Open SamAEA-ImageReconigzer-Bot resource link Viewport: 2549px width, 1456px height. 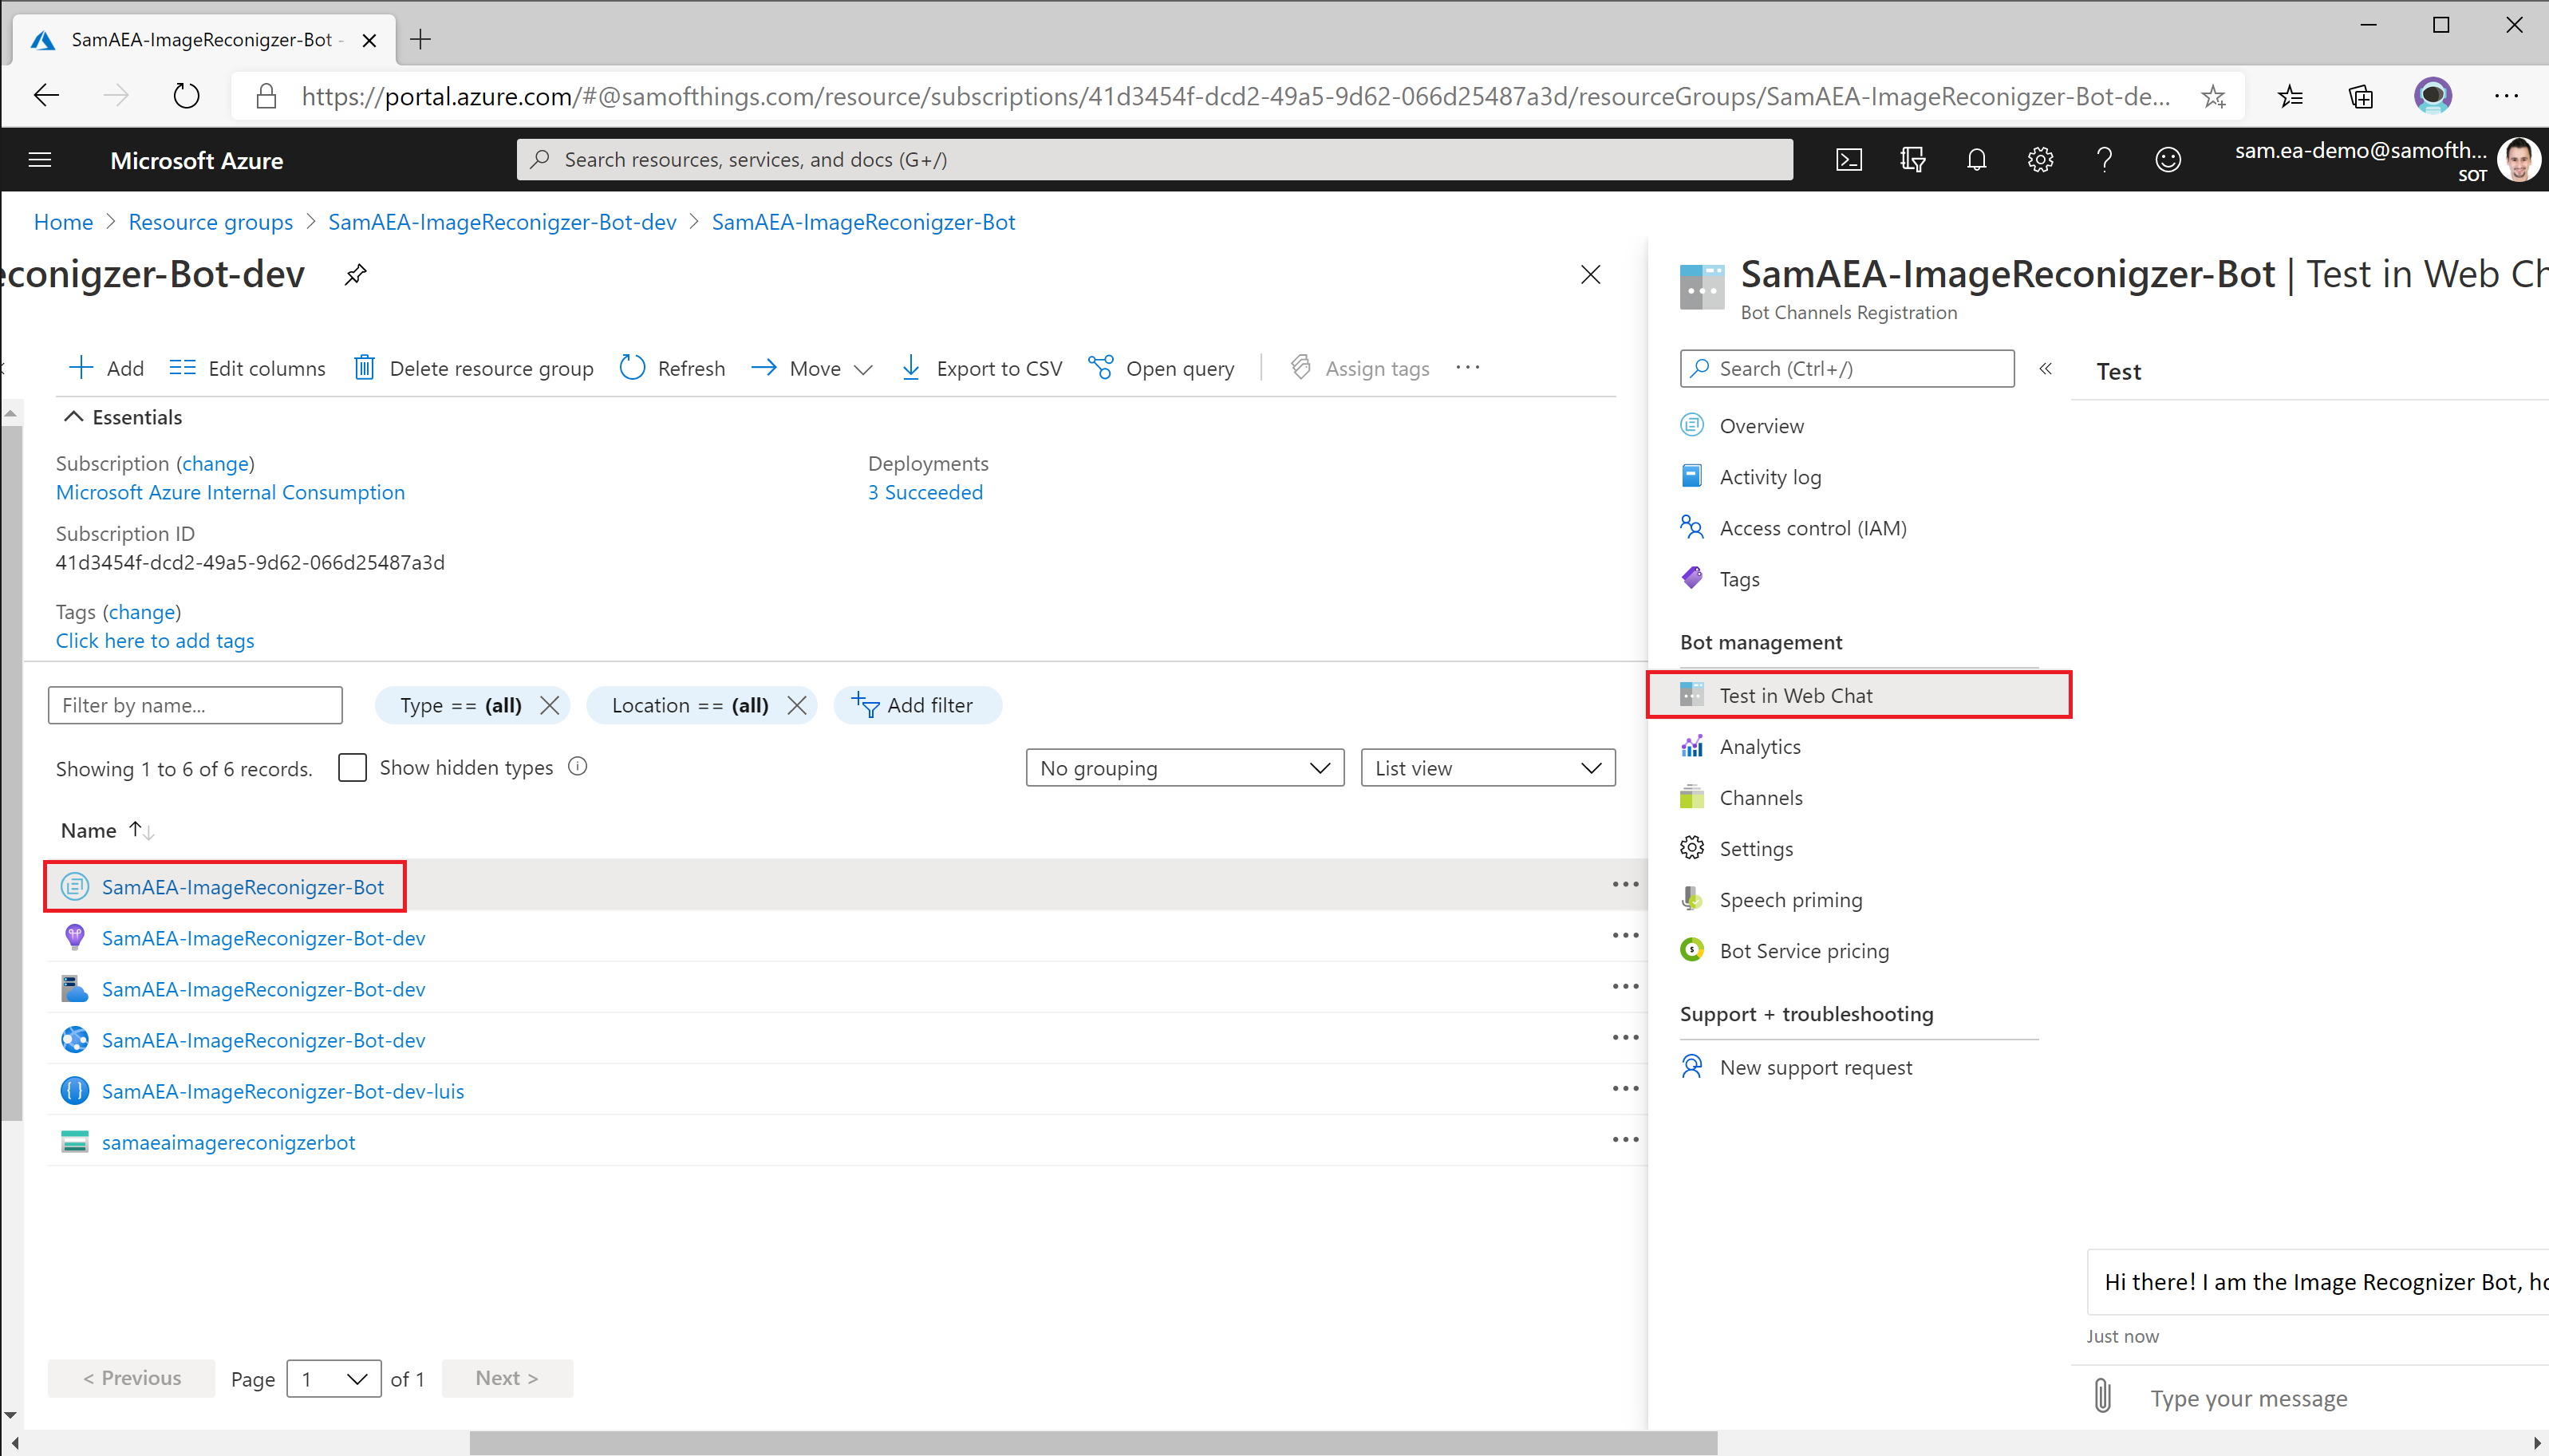point(242,887)
